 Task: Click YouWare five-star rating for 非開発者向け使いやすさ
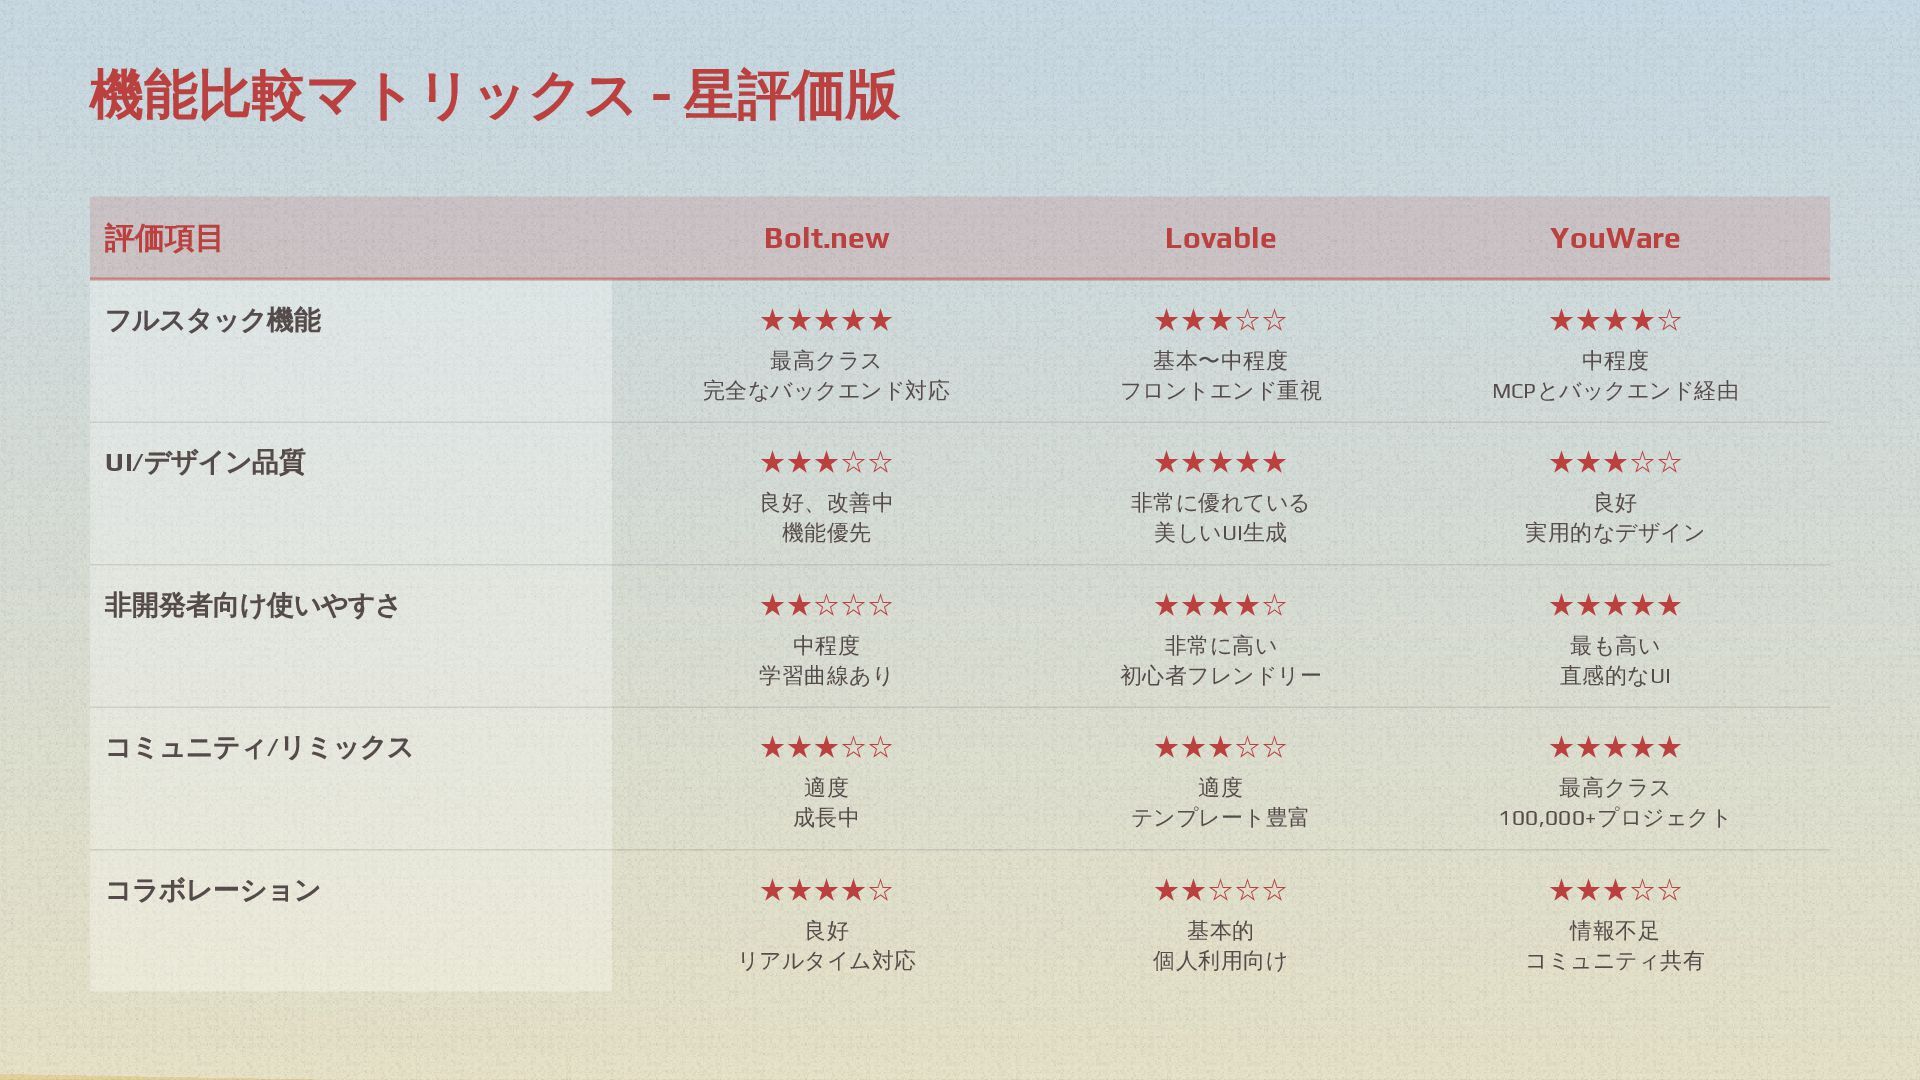(x=1614, y=605)
